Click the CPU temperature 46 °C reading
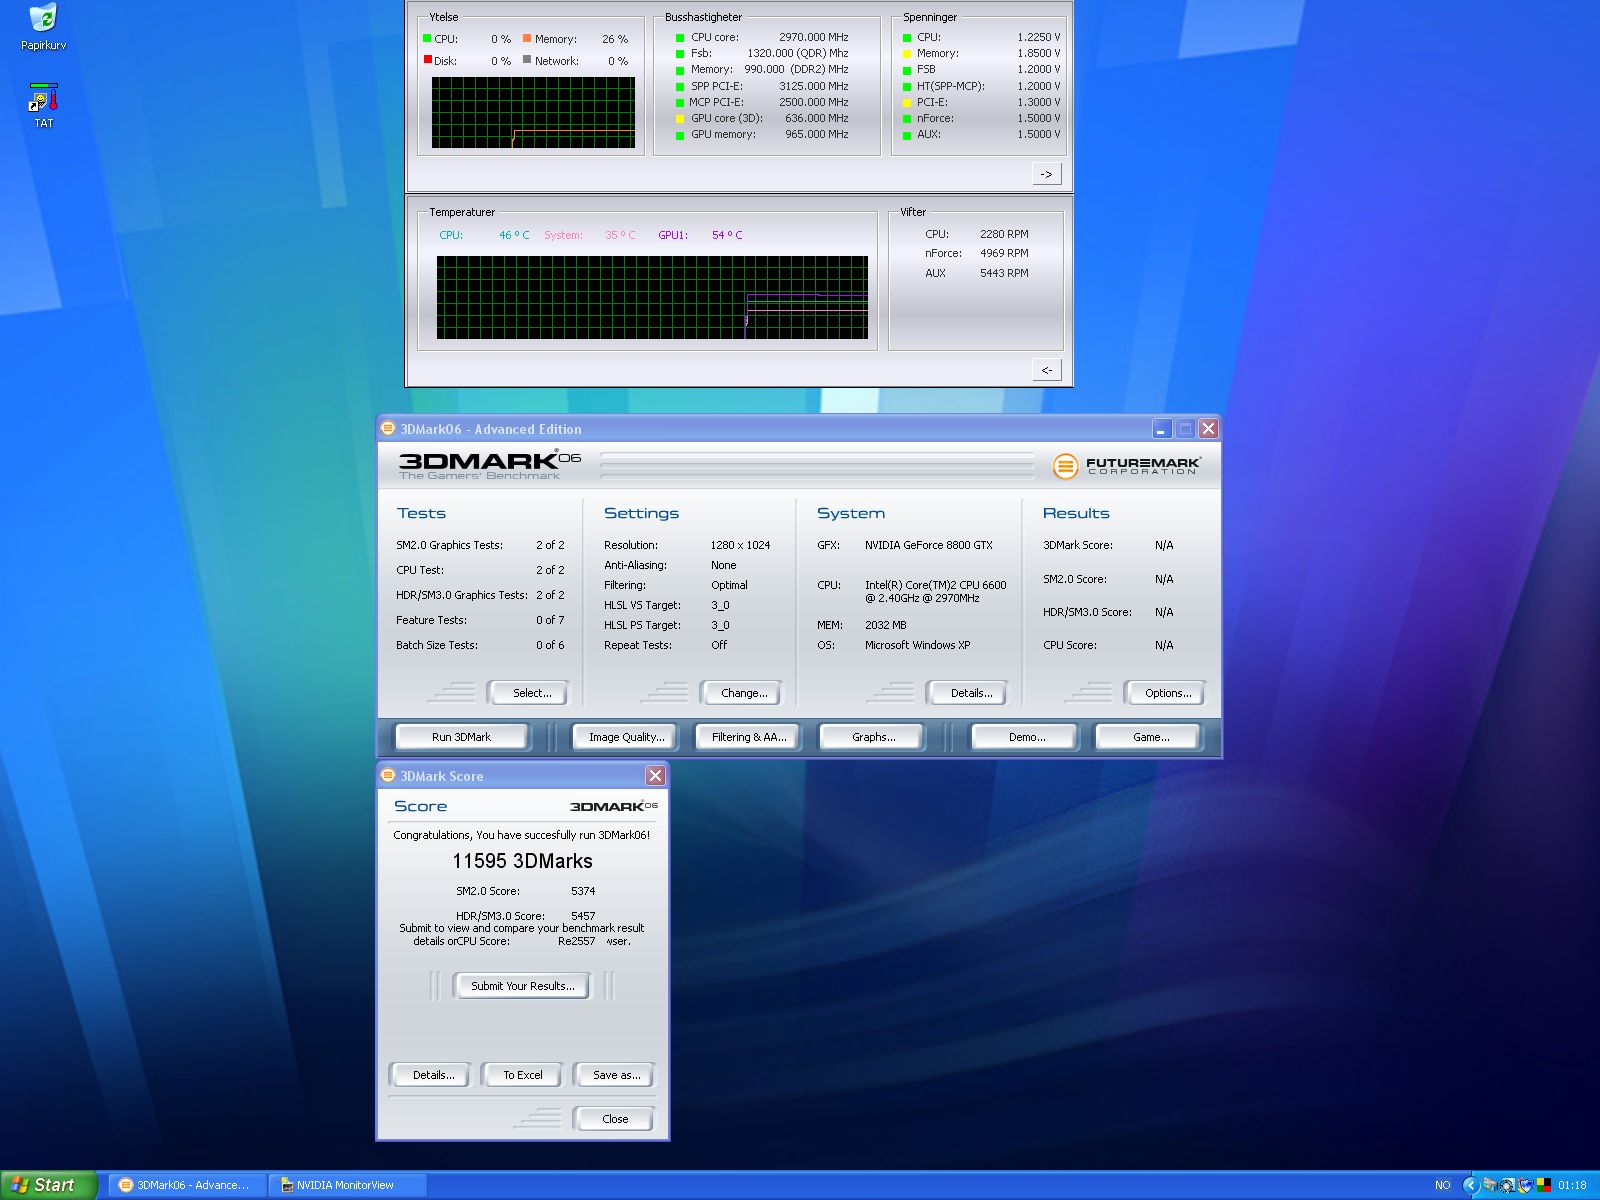 514,235
